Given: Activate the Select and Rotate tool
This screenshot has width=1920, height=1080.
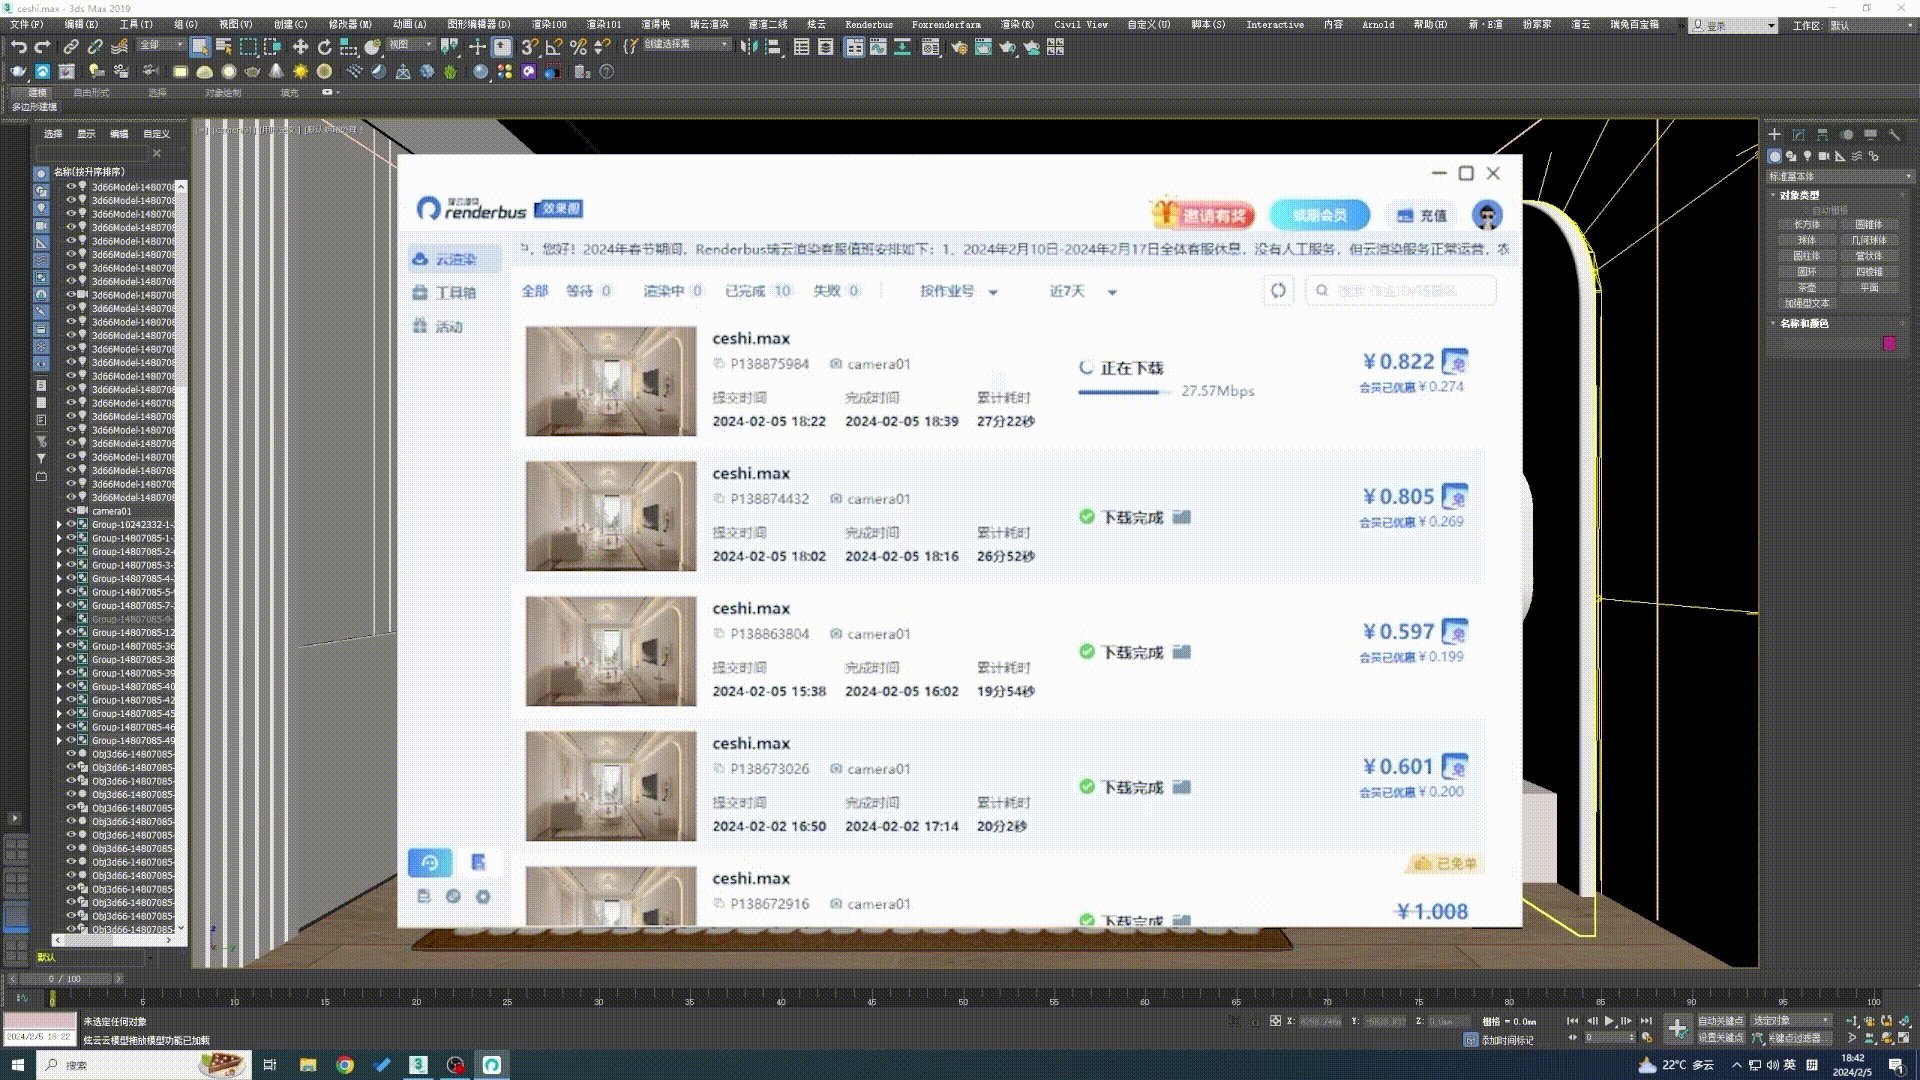Looking at the screenshot, I should tap(324, 47).
